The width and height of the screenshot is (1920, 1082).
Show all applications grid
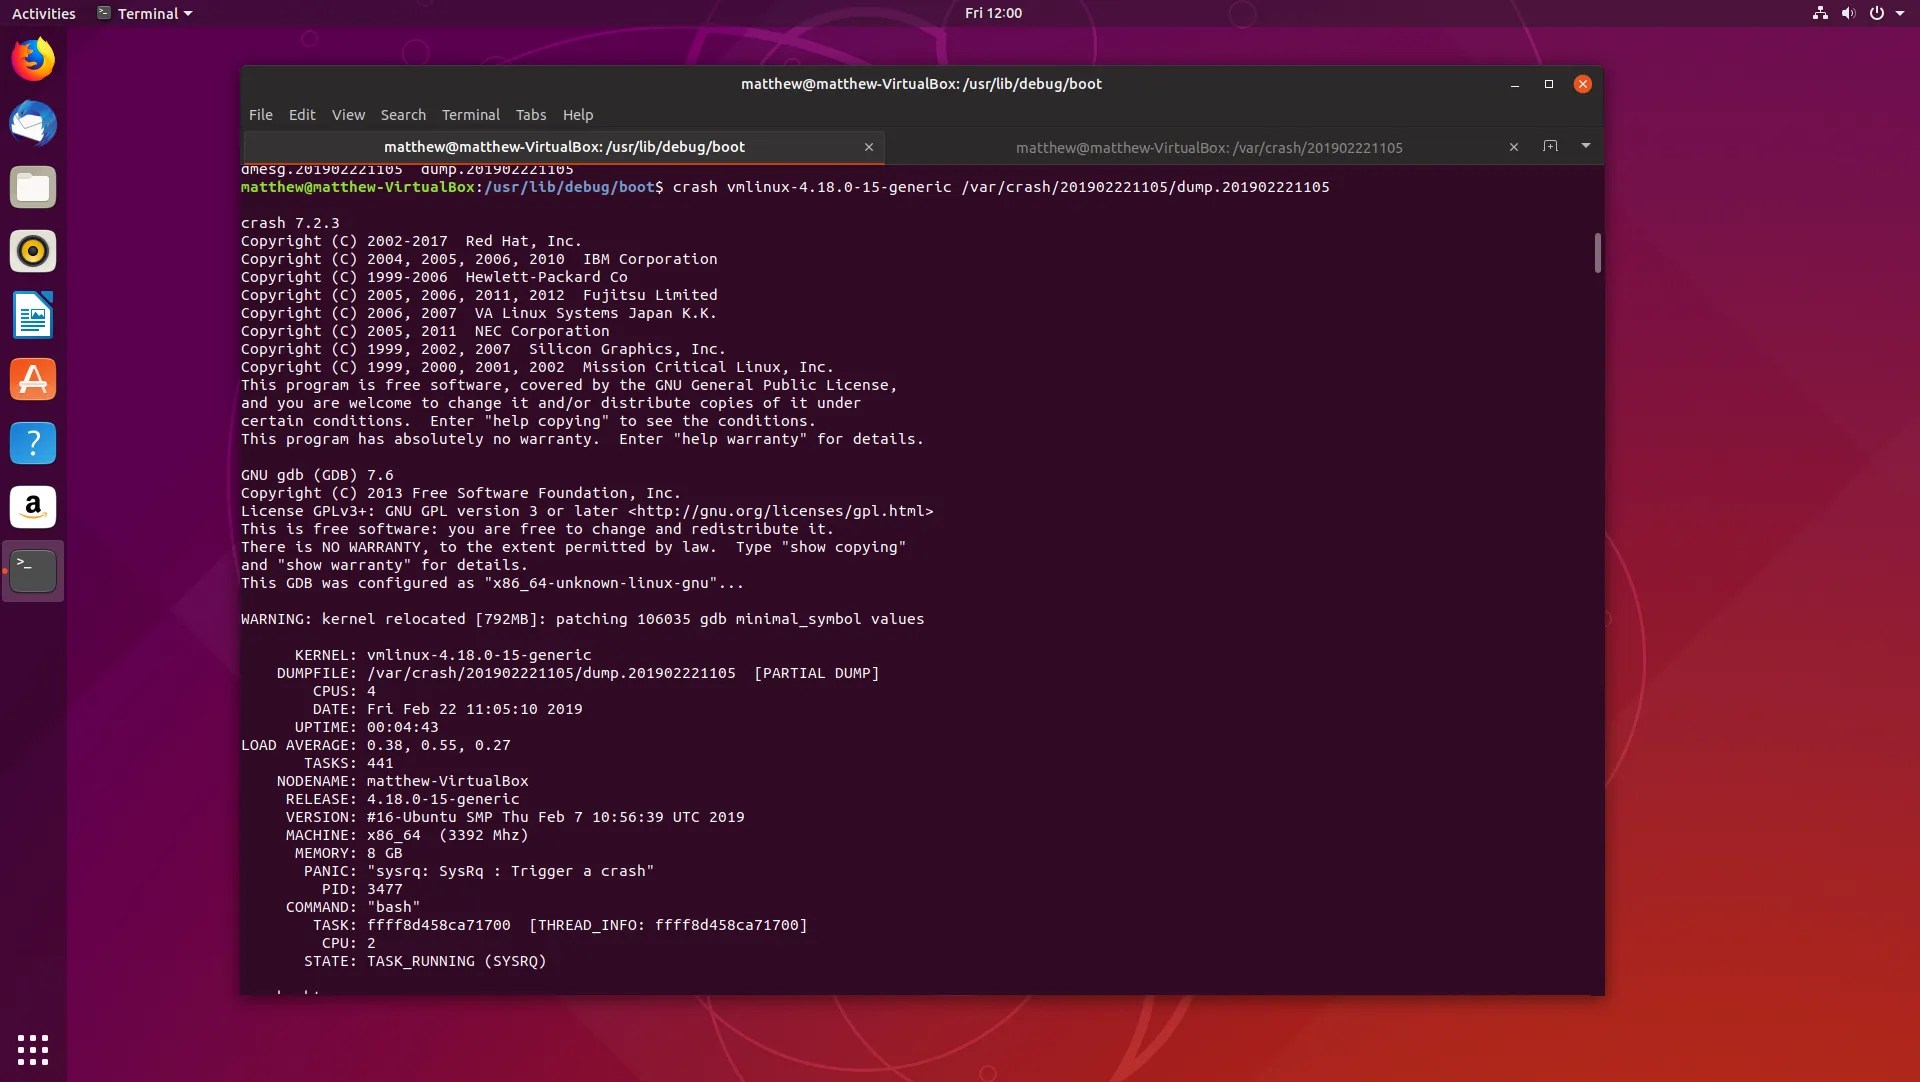[33, 1050]
